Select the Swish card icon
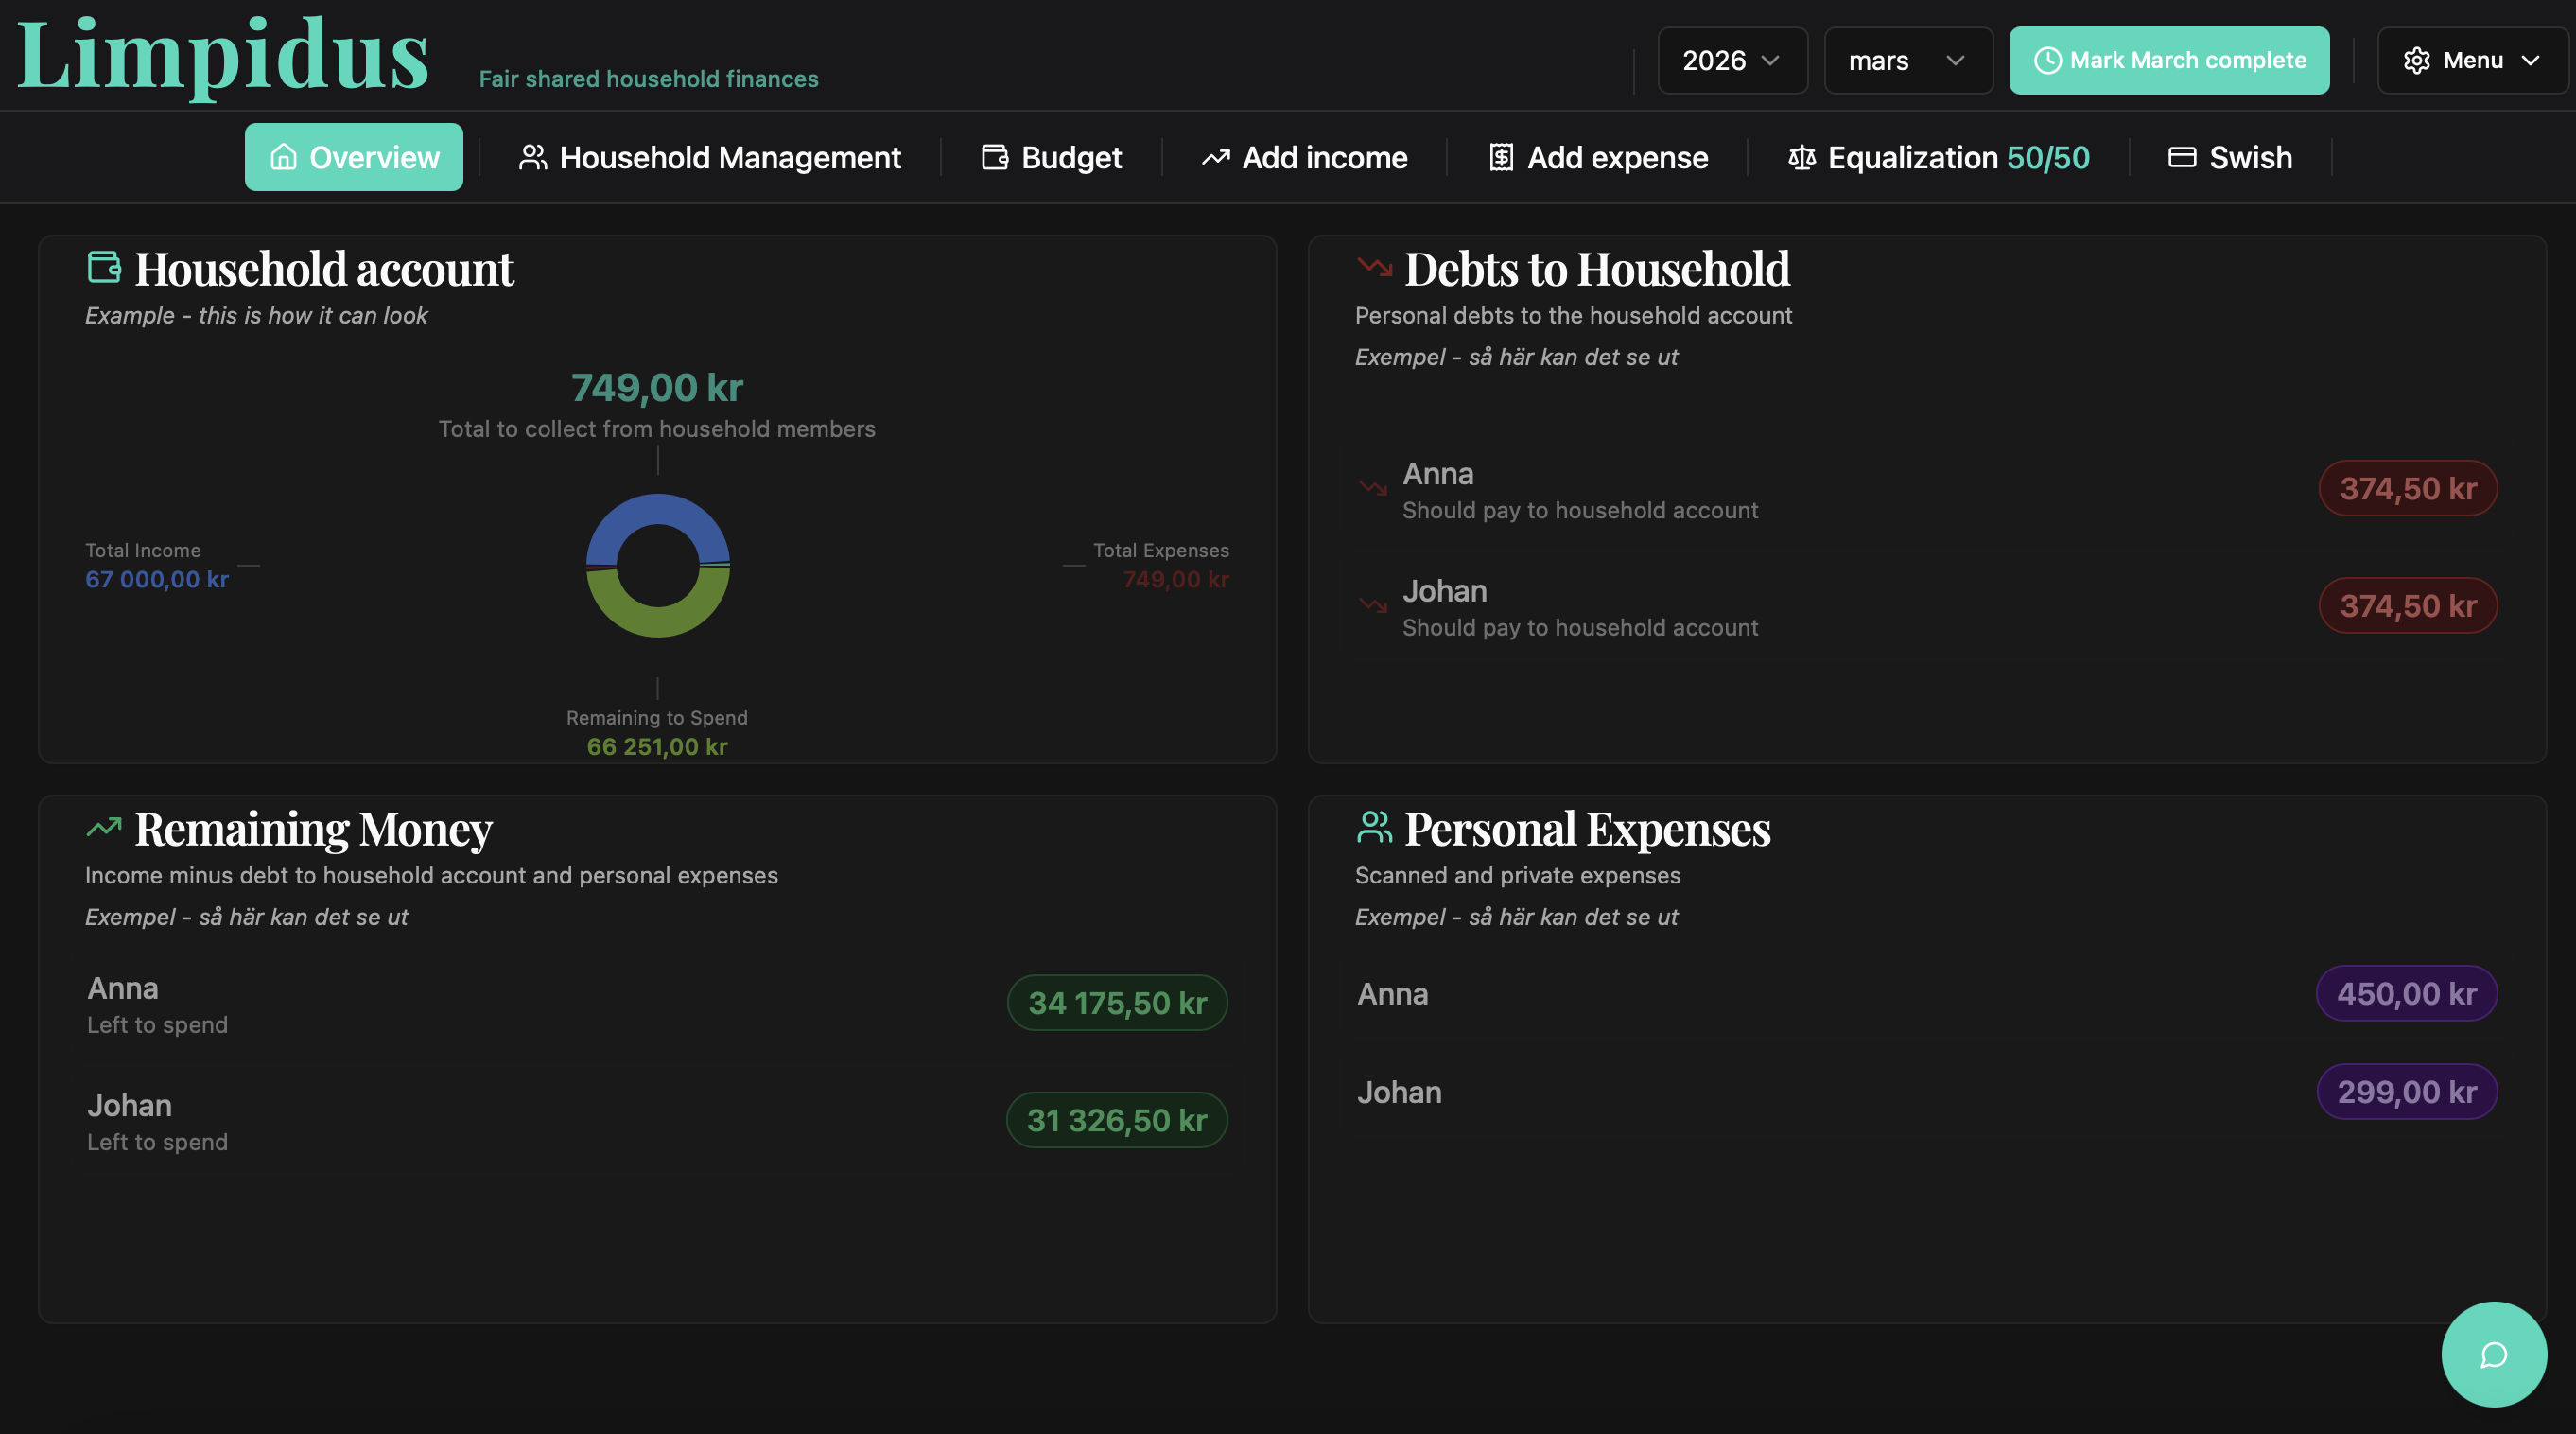 [x=2181, y=157]
